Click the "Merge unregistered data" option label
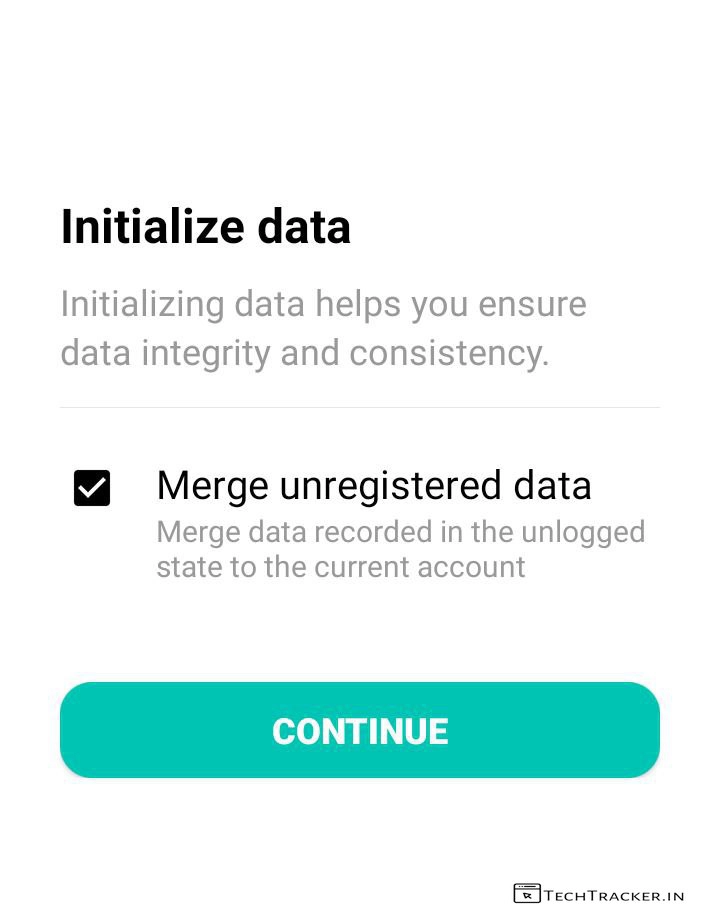720x924 pixels. (x=374, y=486)
